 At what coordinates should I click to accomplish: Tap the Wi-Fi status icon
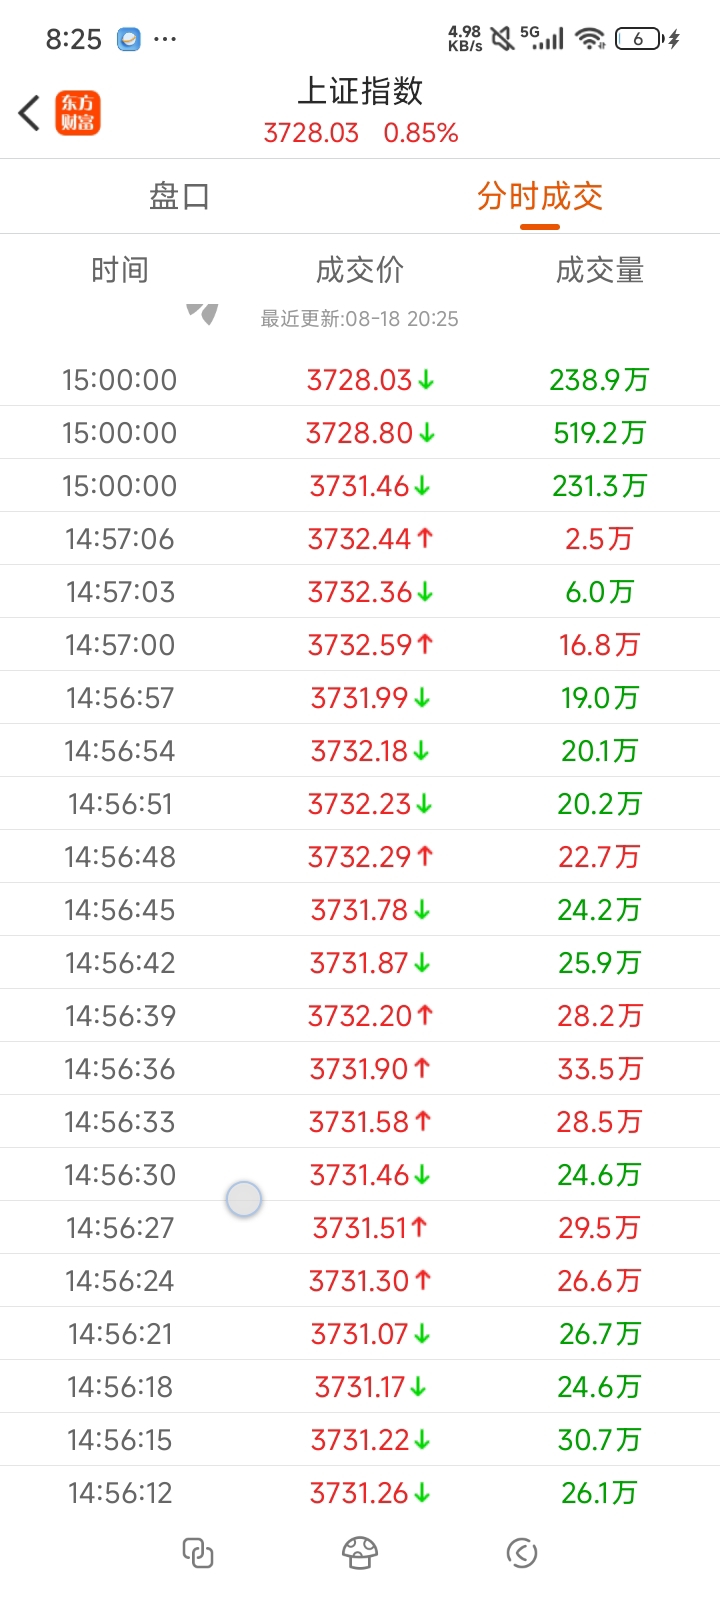pyautogui.click(x=591, y=39)
